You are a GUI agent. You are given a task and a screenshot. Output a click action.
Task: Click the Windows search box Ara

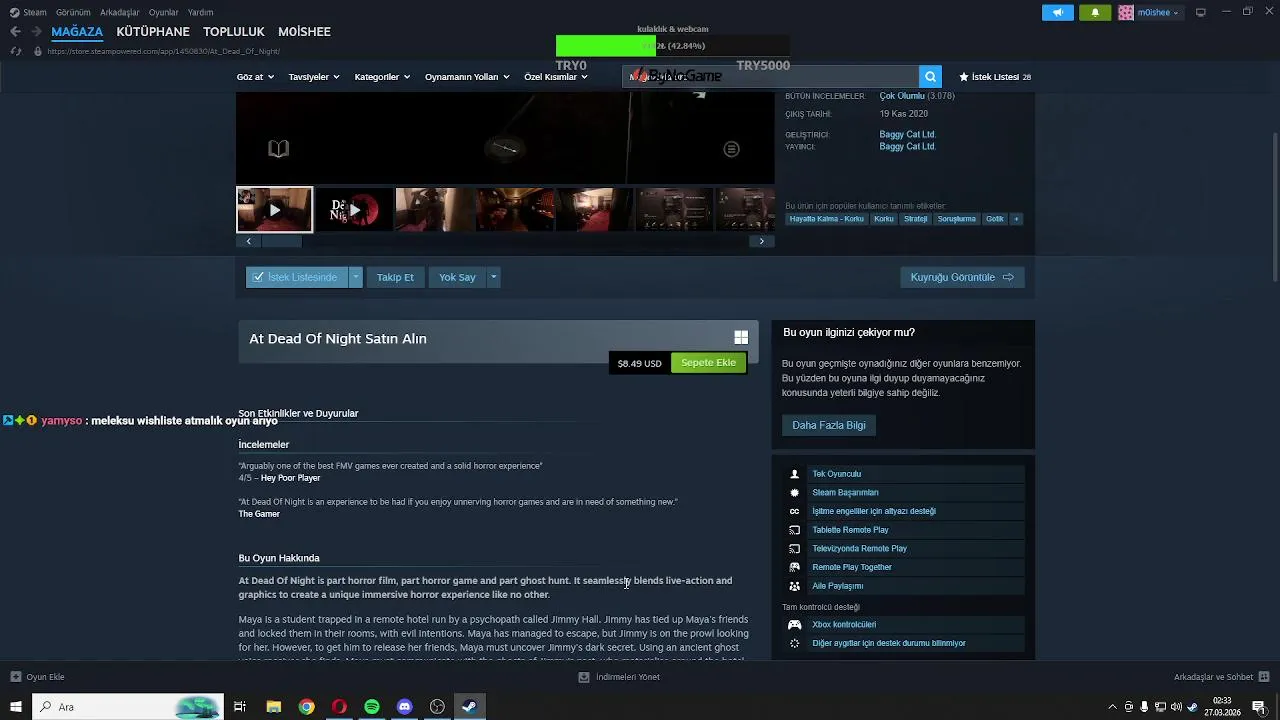tap(128, 707)
